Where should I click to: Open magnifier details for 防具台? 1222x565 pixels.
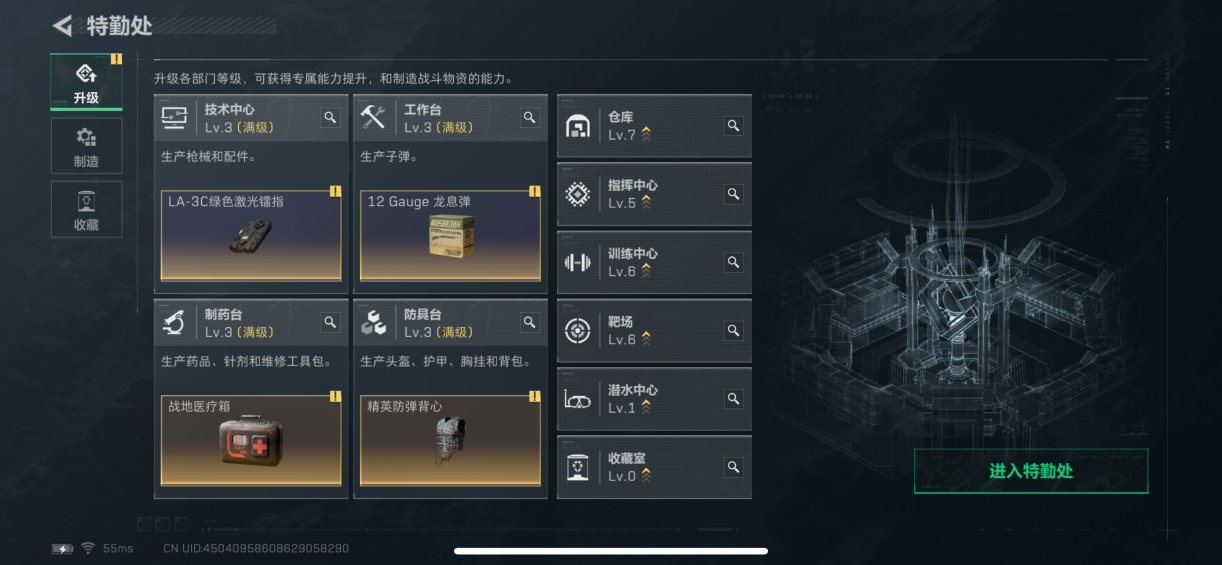530,322
